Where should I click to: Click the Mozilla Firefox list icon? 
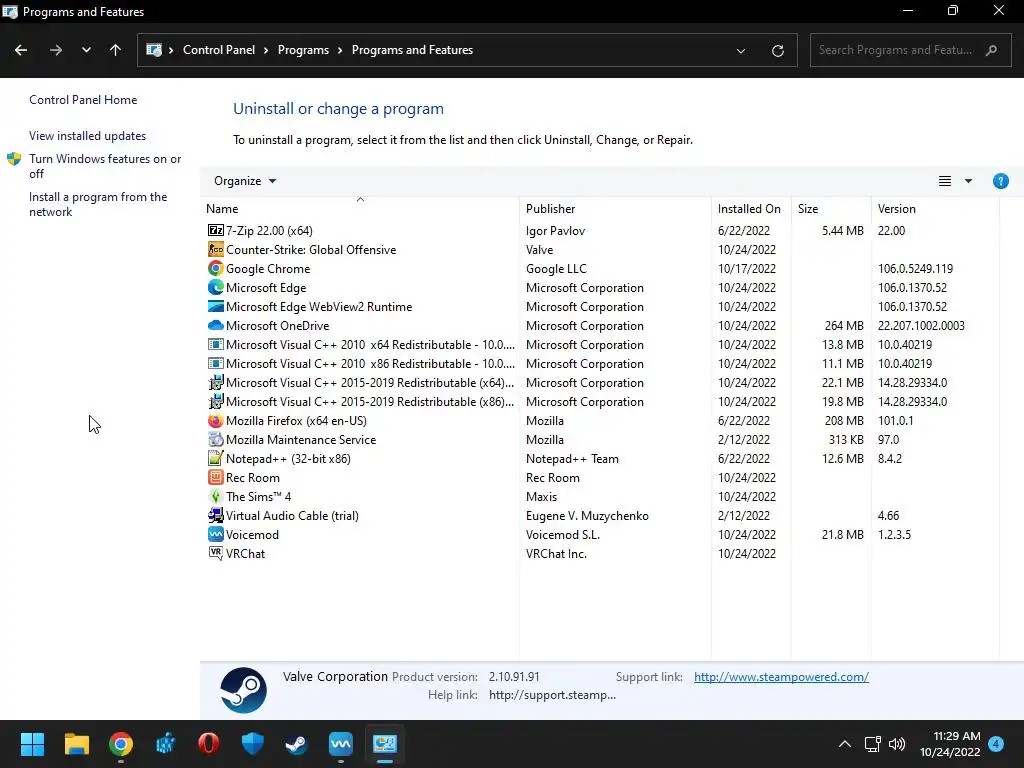[x=216, y=421]
